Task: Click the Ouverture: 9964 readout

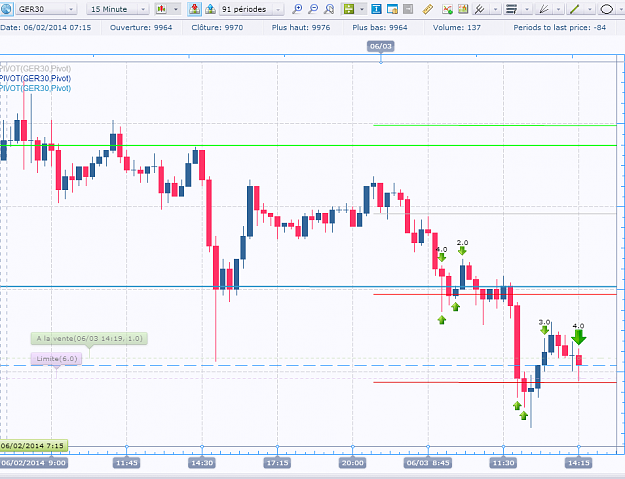Action: point(141,27)
